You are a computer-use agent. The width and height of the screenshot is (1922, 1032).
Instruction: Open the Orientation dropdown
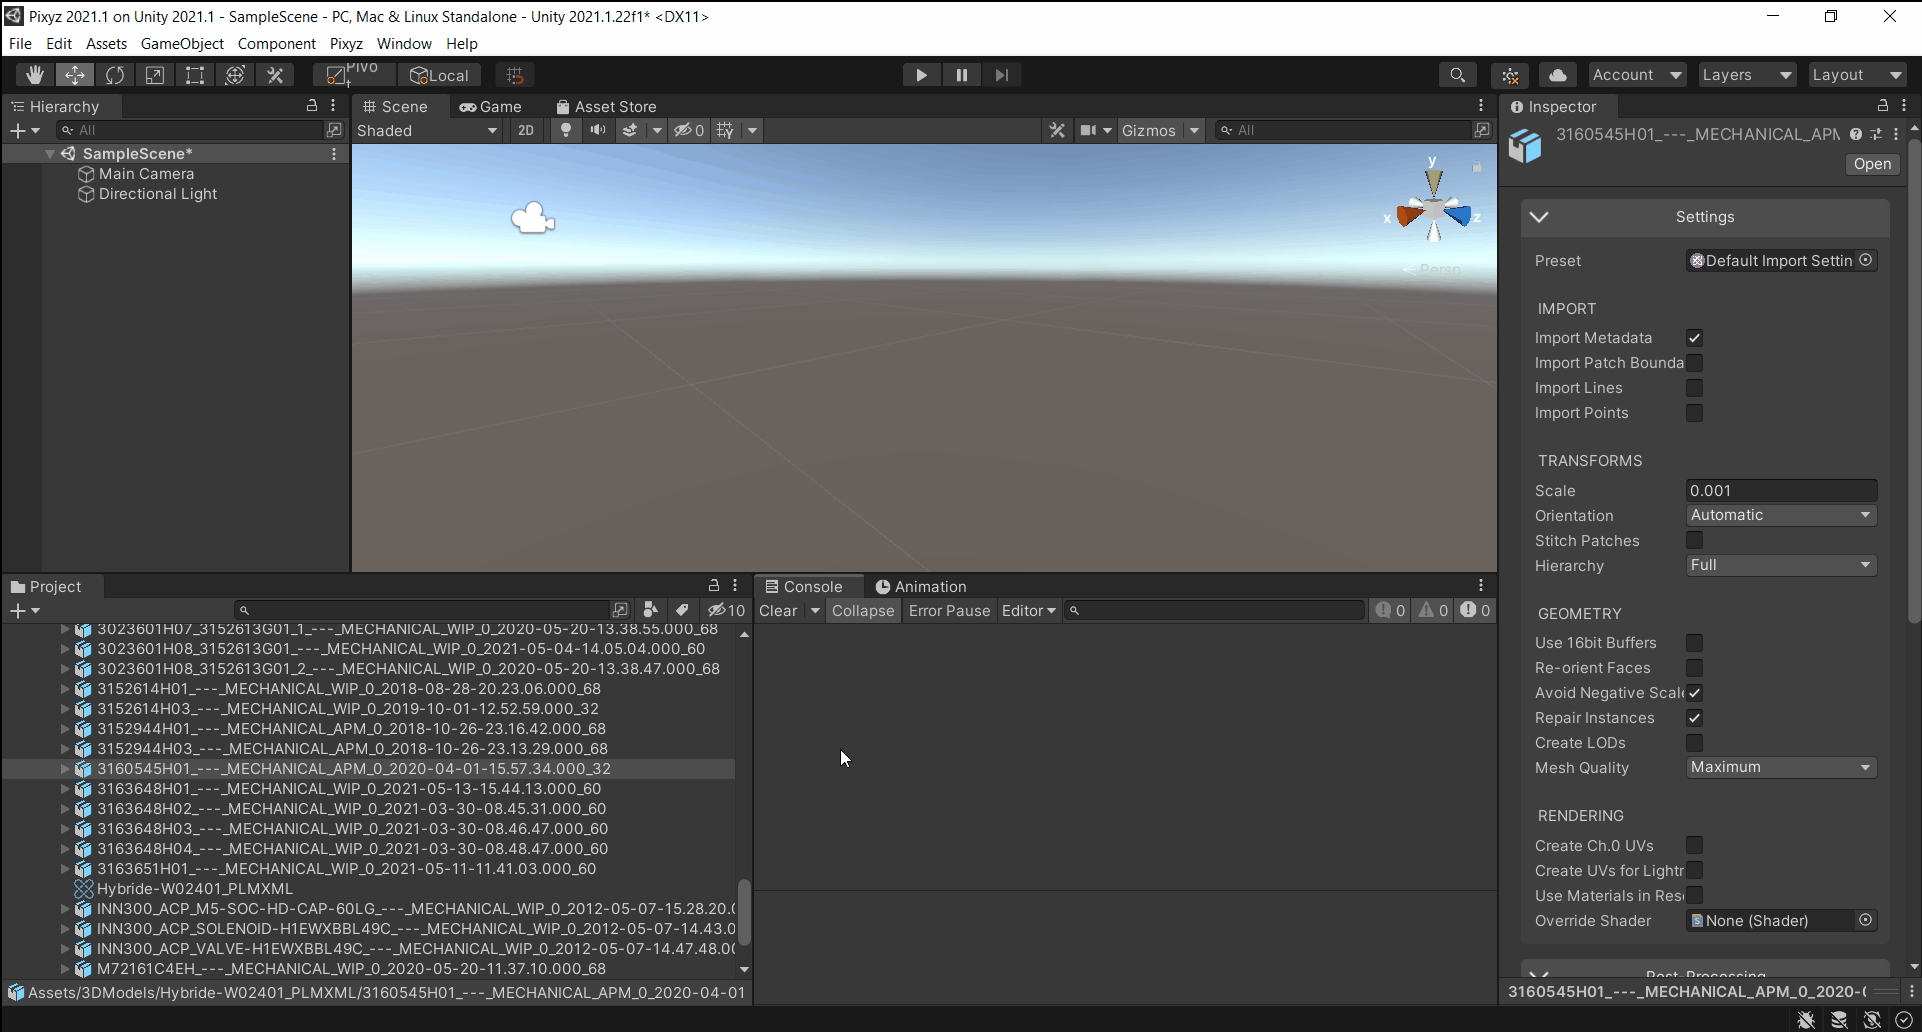pyautogui.click(x=1780, y=515)
